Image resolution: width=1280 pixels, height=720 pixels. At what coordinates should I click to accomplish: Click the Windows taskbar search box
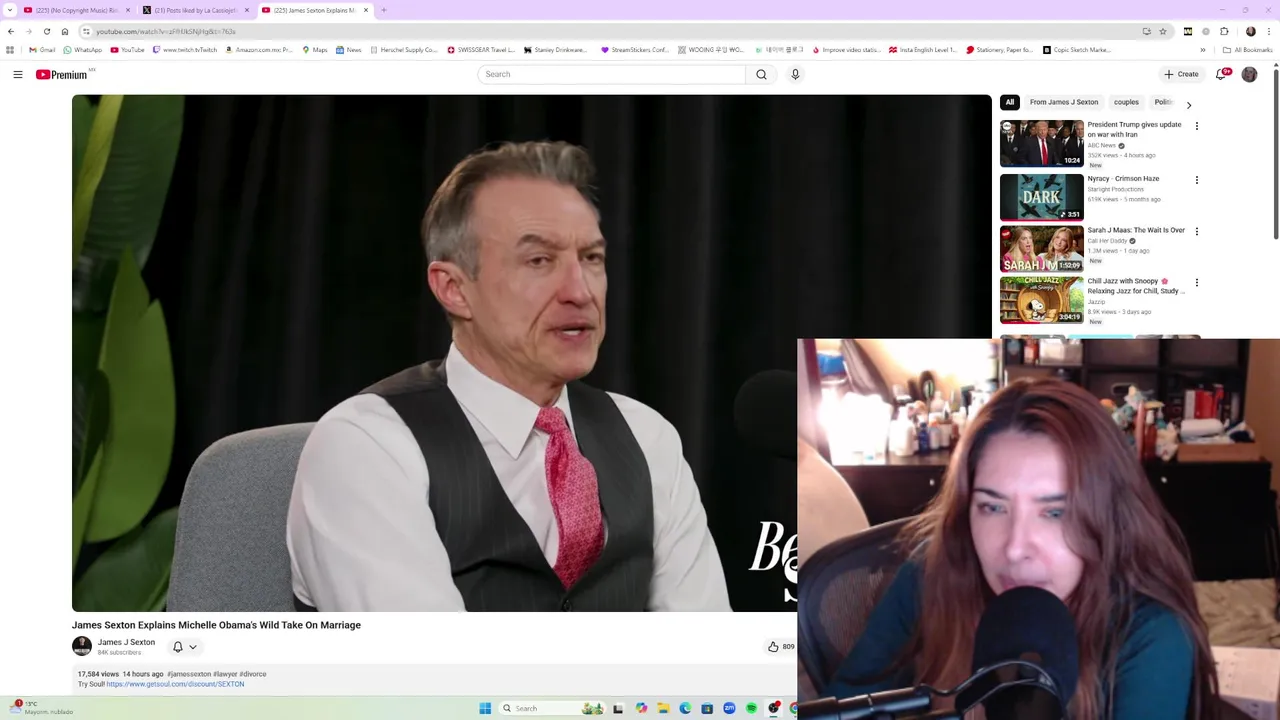(x=553, y=708)
